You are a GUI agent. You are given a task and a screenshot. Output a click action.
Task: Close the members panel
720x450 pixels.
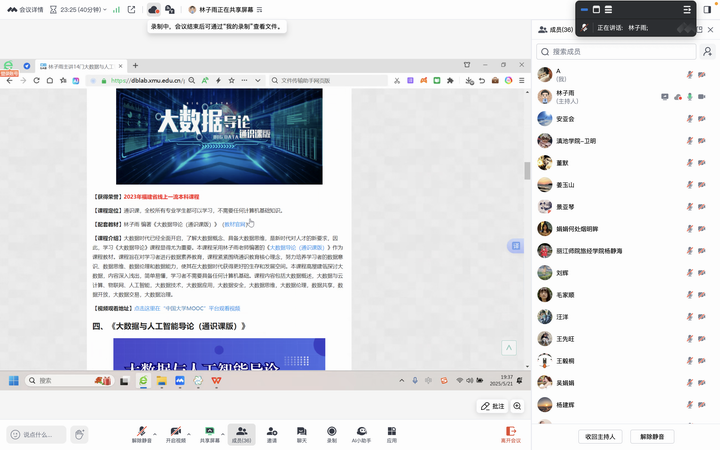tap(710, 29)
